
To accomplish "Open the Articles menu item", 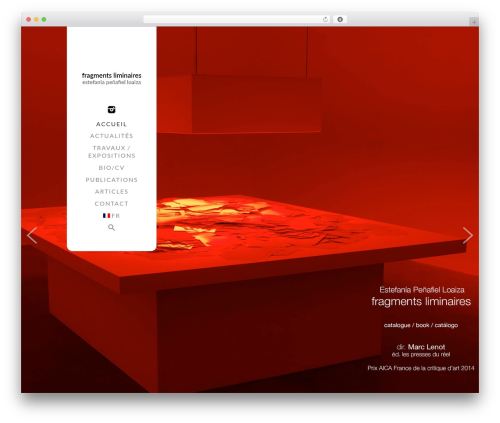I will (x=111, y=191).
